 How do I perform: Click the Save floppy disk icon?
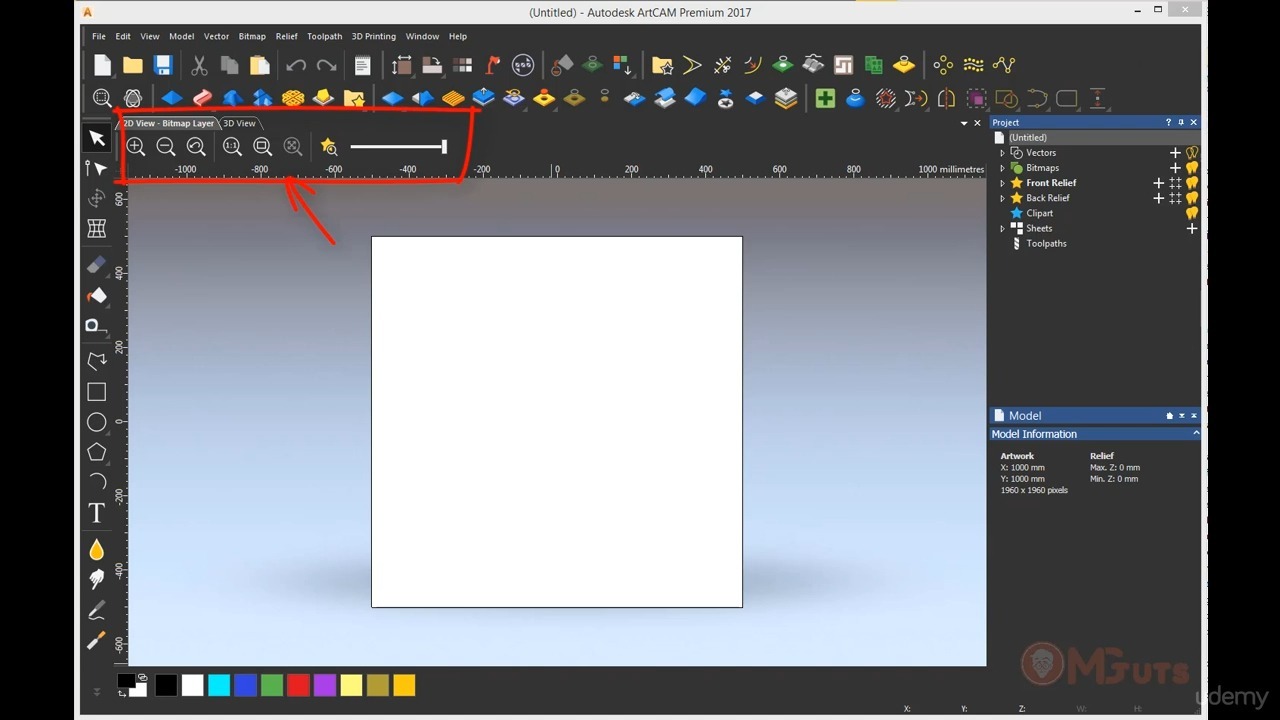(163, 65)
